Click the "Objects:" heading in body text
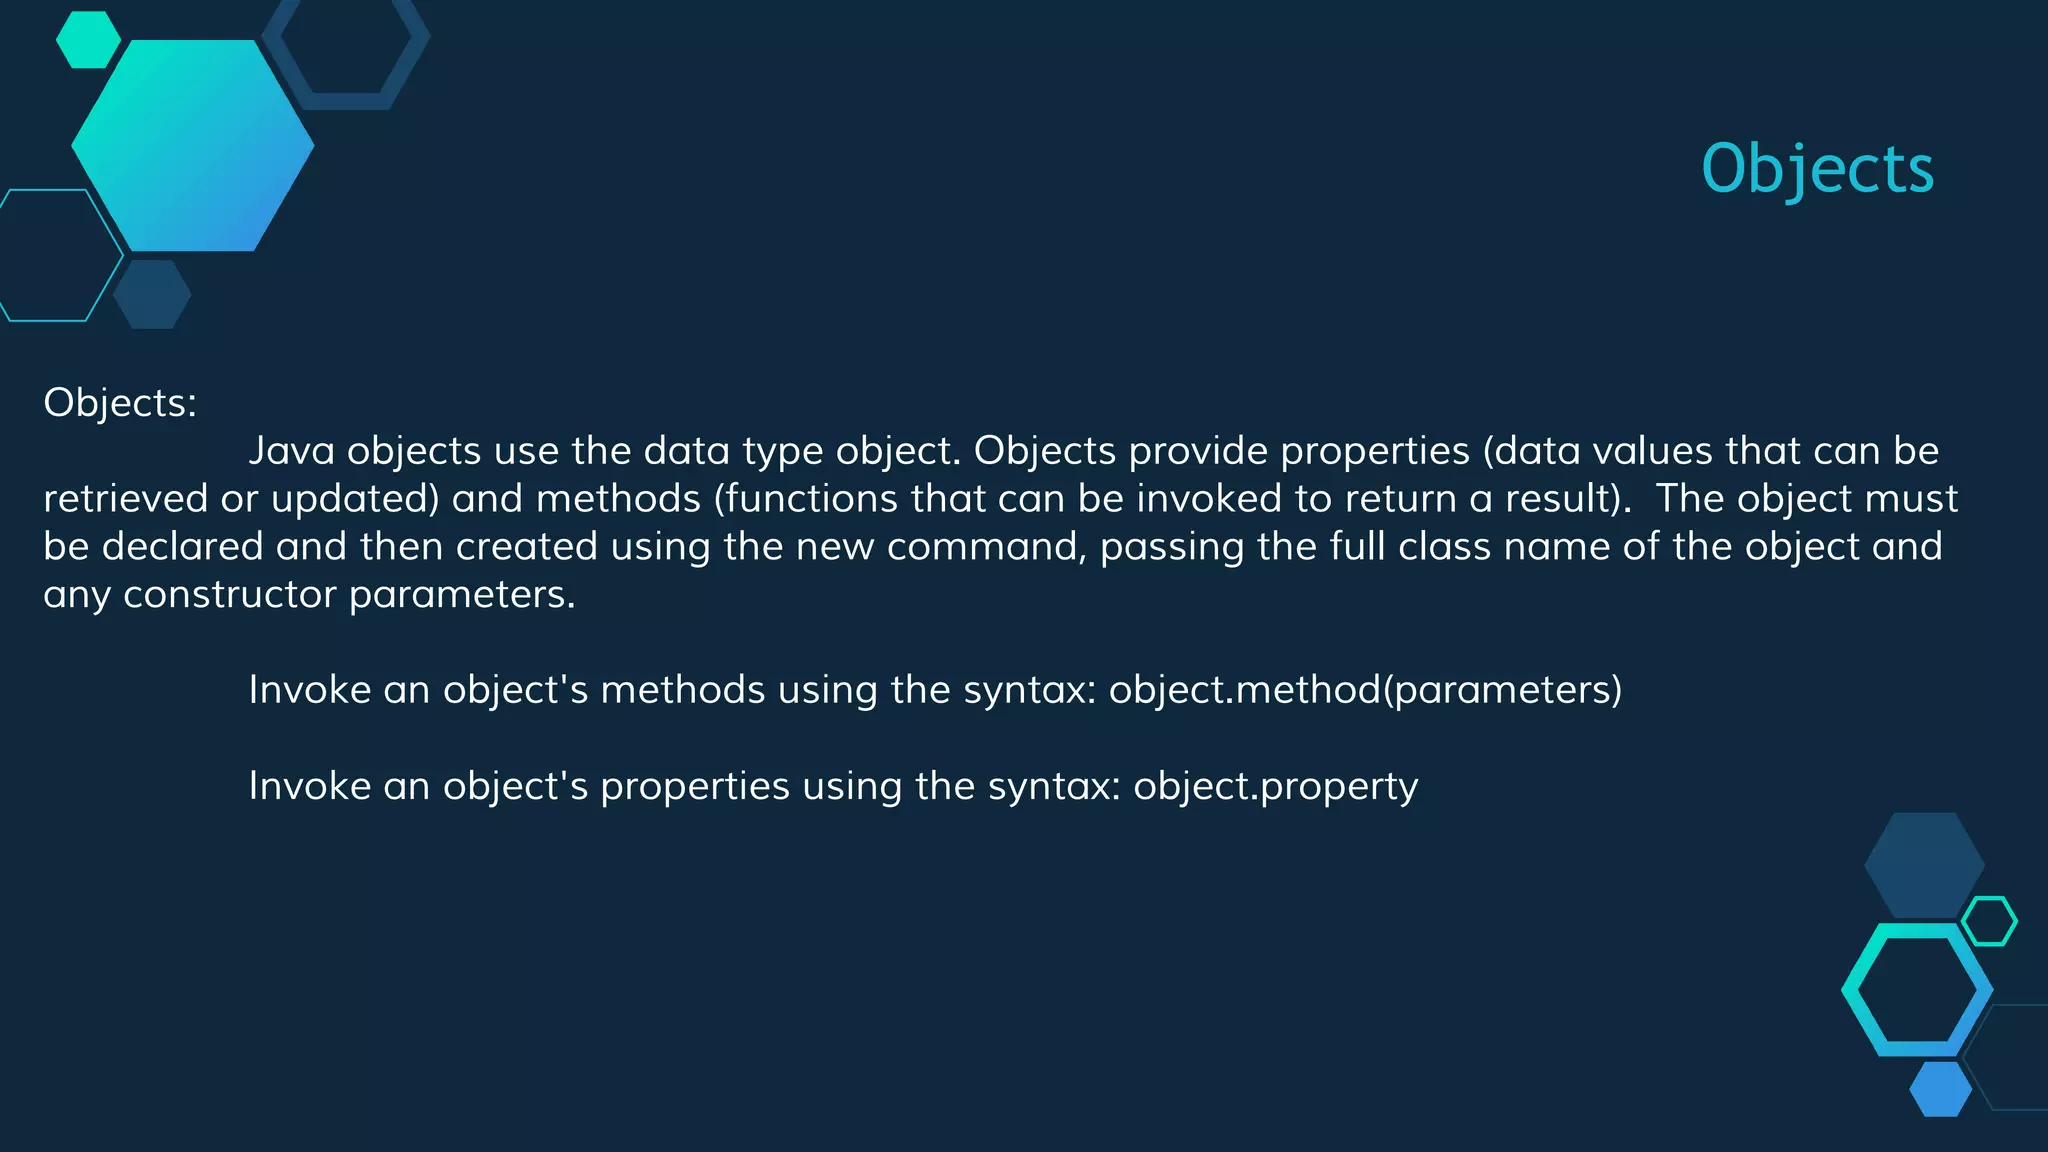The width and height of the screenshot is (2048, 1152). (120, 403)
